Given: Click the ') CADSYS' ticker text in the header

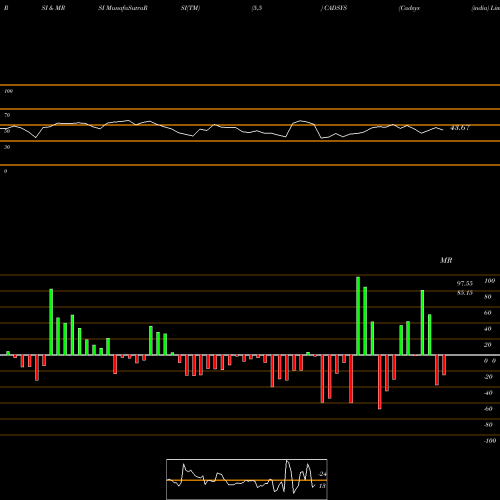Looking at the screenshot, I should point(334,8).
